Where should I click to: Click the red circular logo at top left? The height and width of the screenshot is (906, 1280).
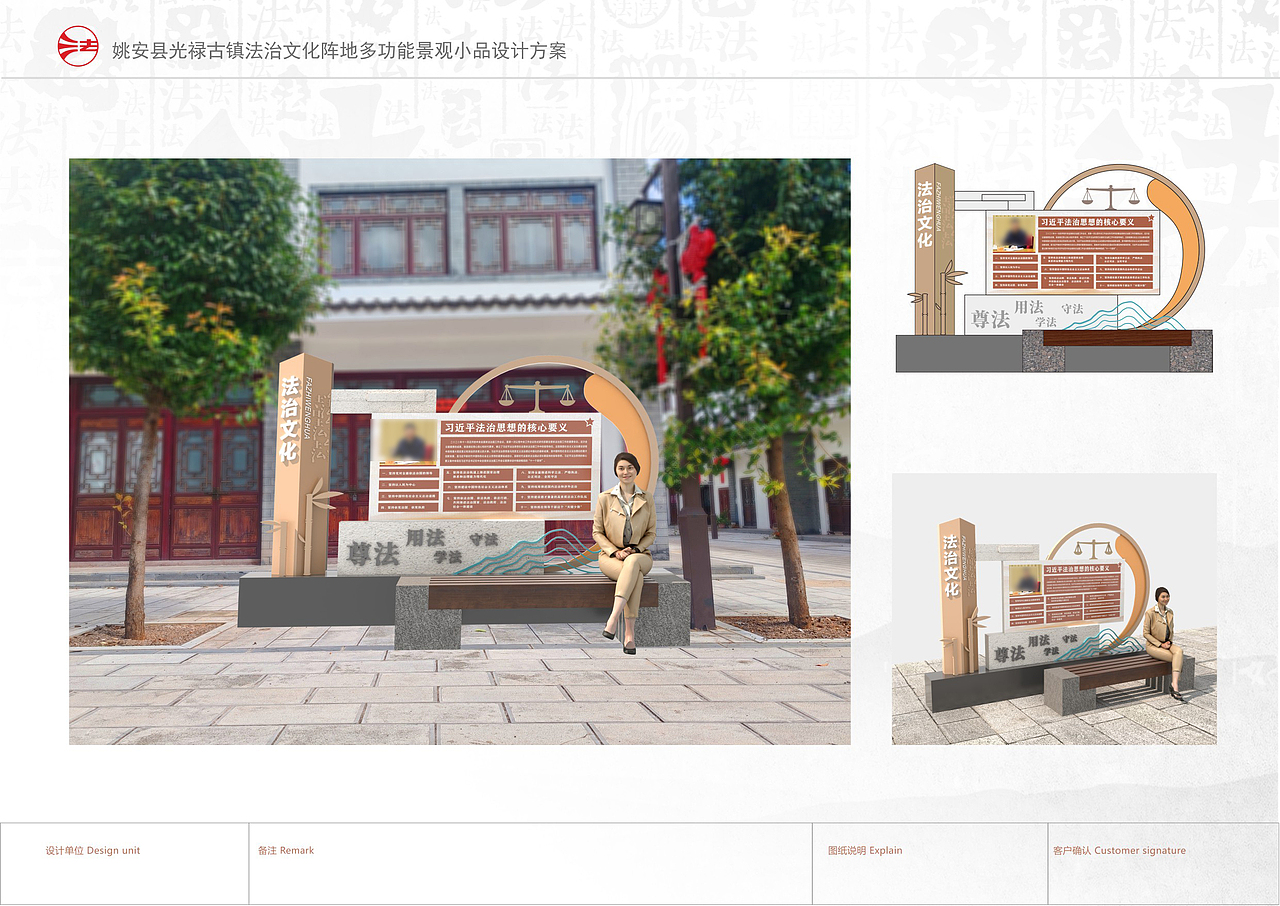coord(78,46)
